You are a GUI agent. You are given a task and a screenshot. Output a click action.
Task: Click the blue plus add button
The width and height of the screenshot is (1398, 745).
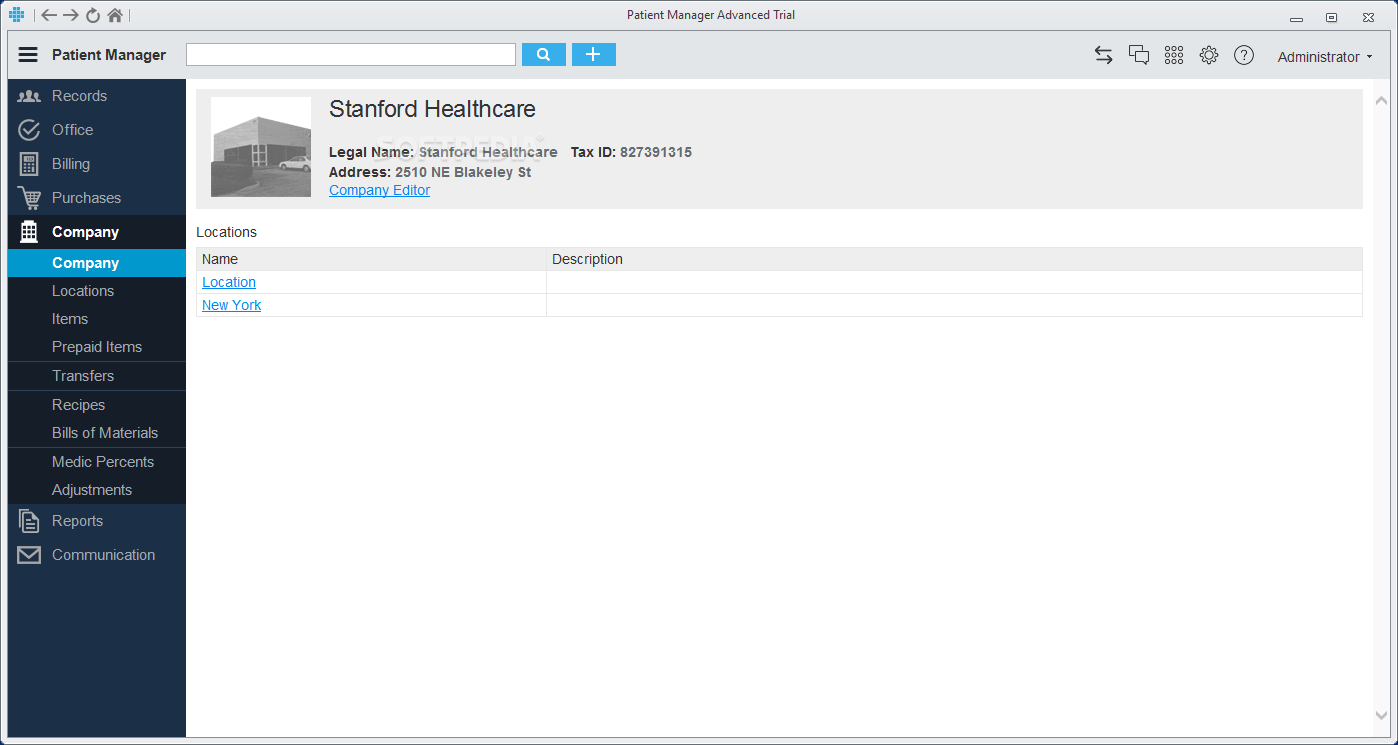594,55
